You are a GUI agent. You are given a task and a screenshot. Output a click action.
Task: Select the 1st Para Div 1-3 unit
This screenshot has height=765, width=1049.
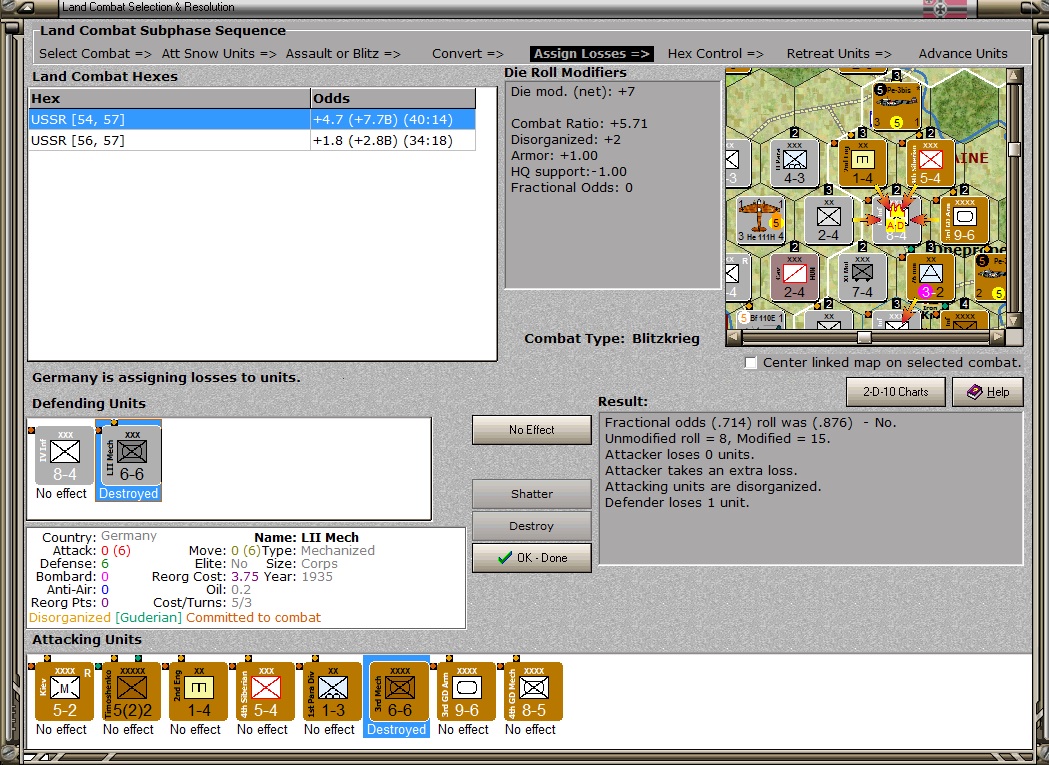click(x=332, y=691)
